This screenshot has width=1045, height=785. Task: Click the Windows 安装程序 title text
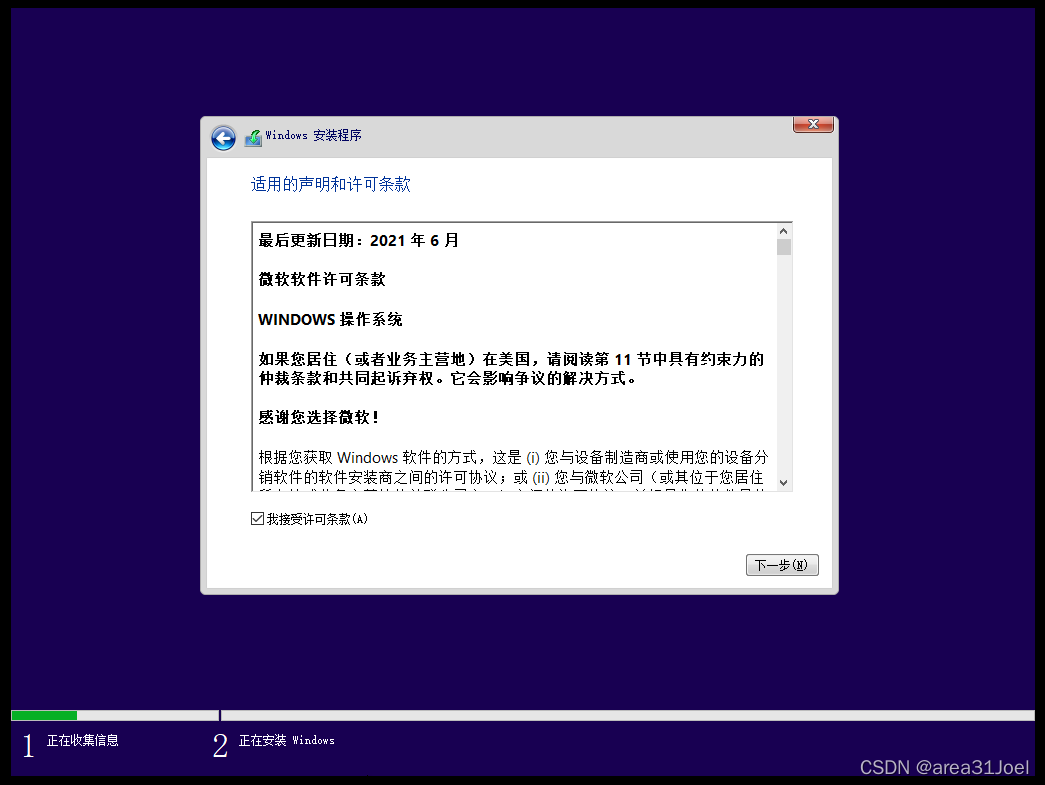(313, 135)
